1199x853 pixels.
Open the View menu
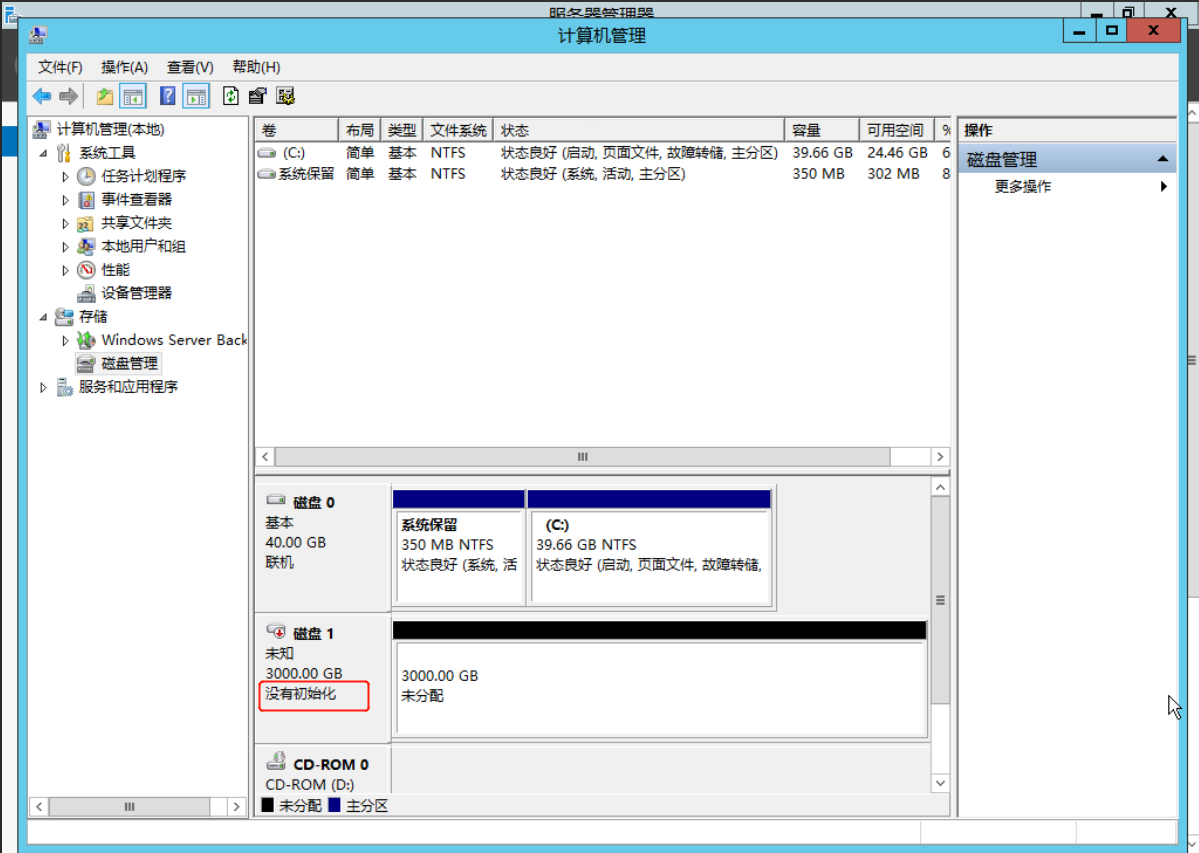pyautogui.click(x=190, y=67)
